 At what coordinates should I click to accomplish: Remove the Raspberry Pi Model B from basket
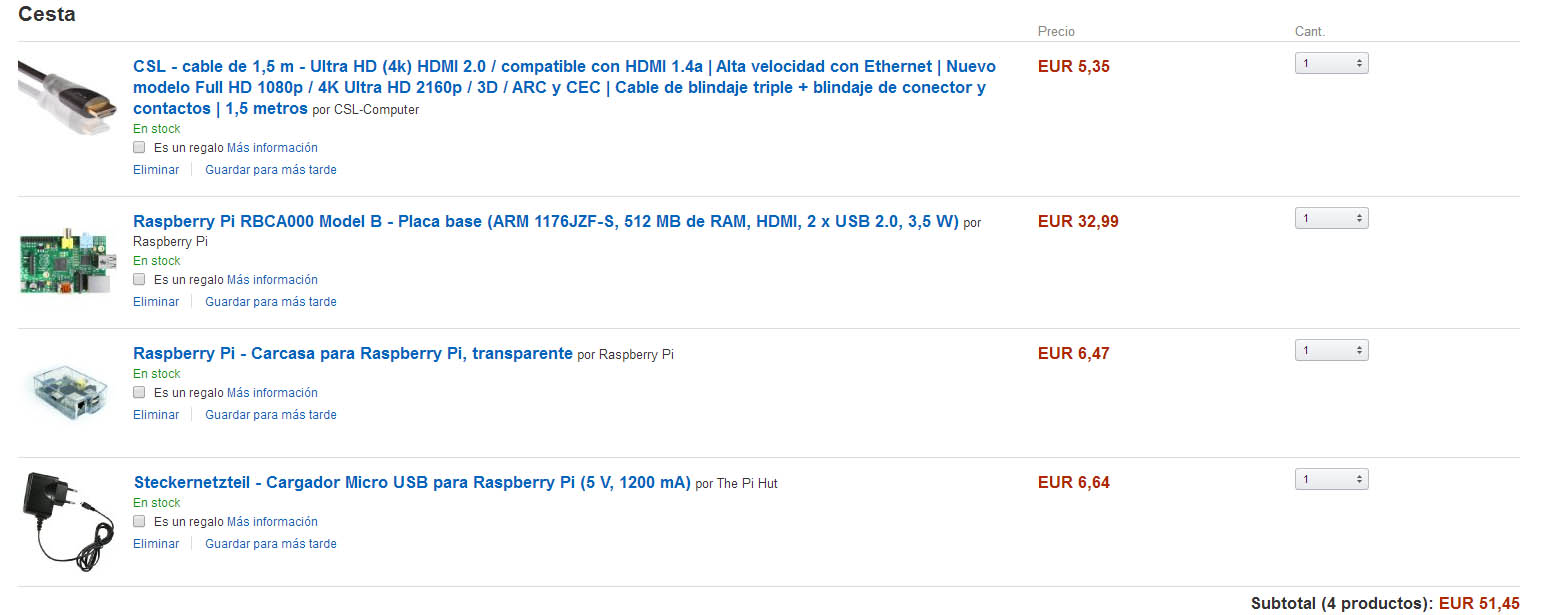coord(156,302)
